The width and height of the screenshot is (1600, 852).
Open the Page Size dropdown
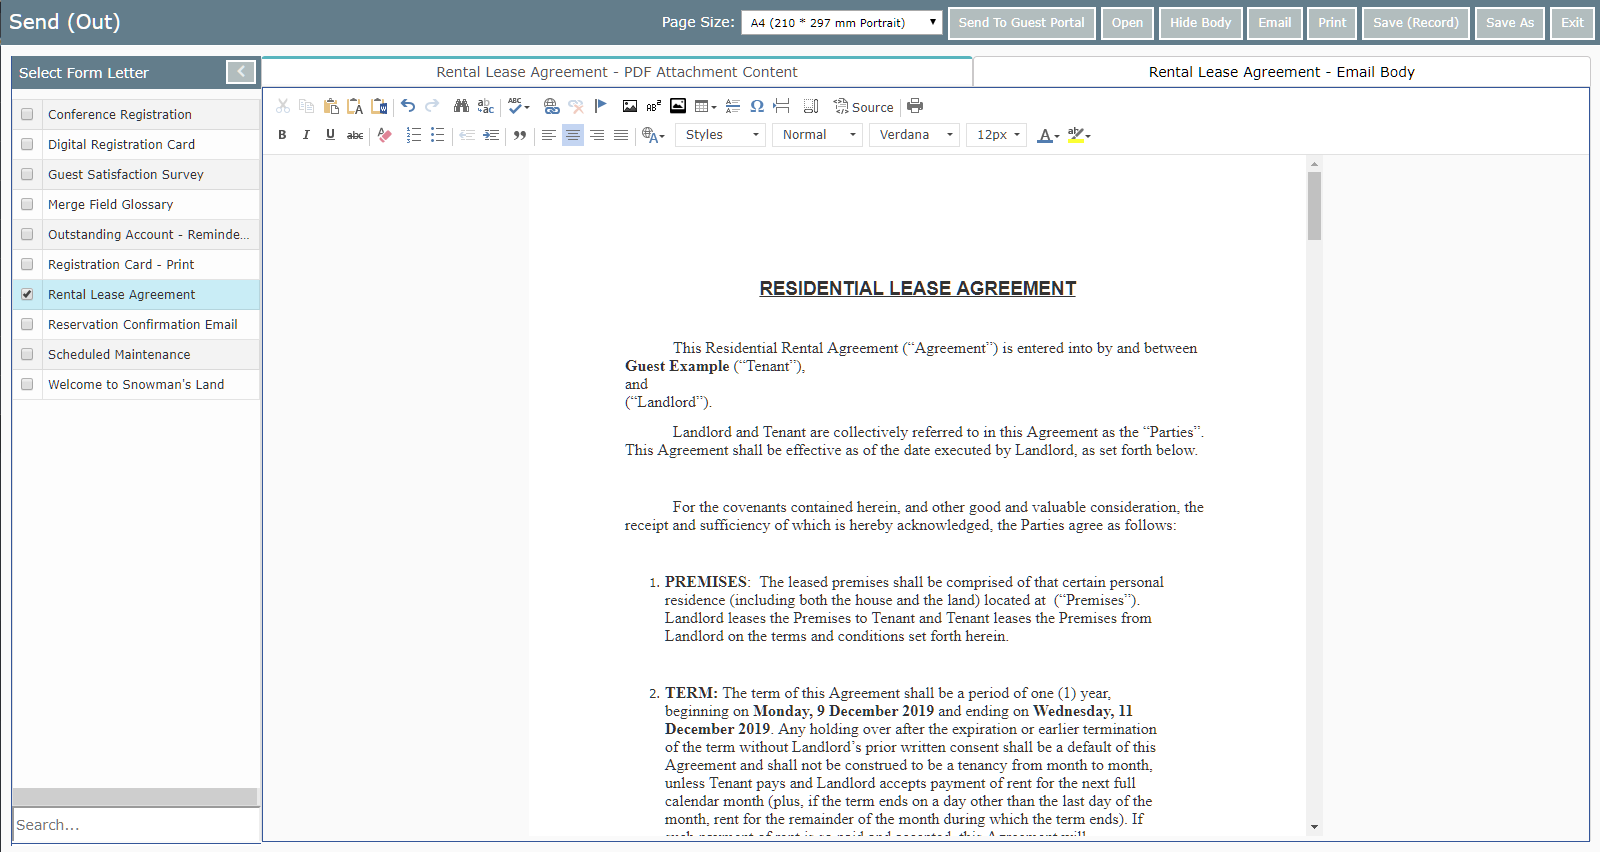tap(842, 22)
